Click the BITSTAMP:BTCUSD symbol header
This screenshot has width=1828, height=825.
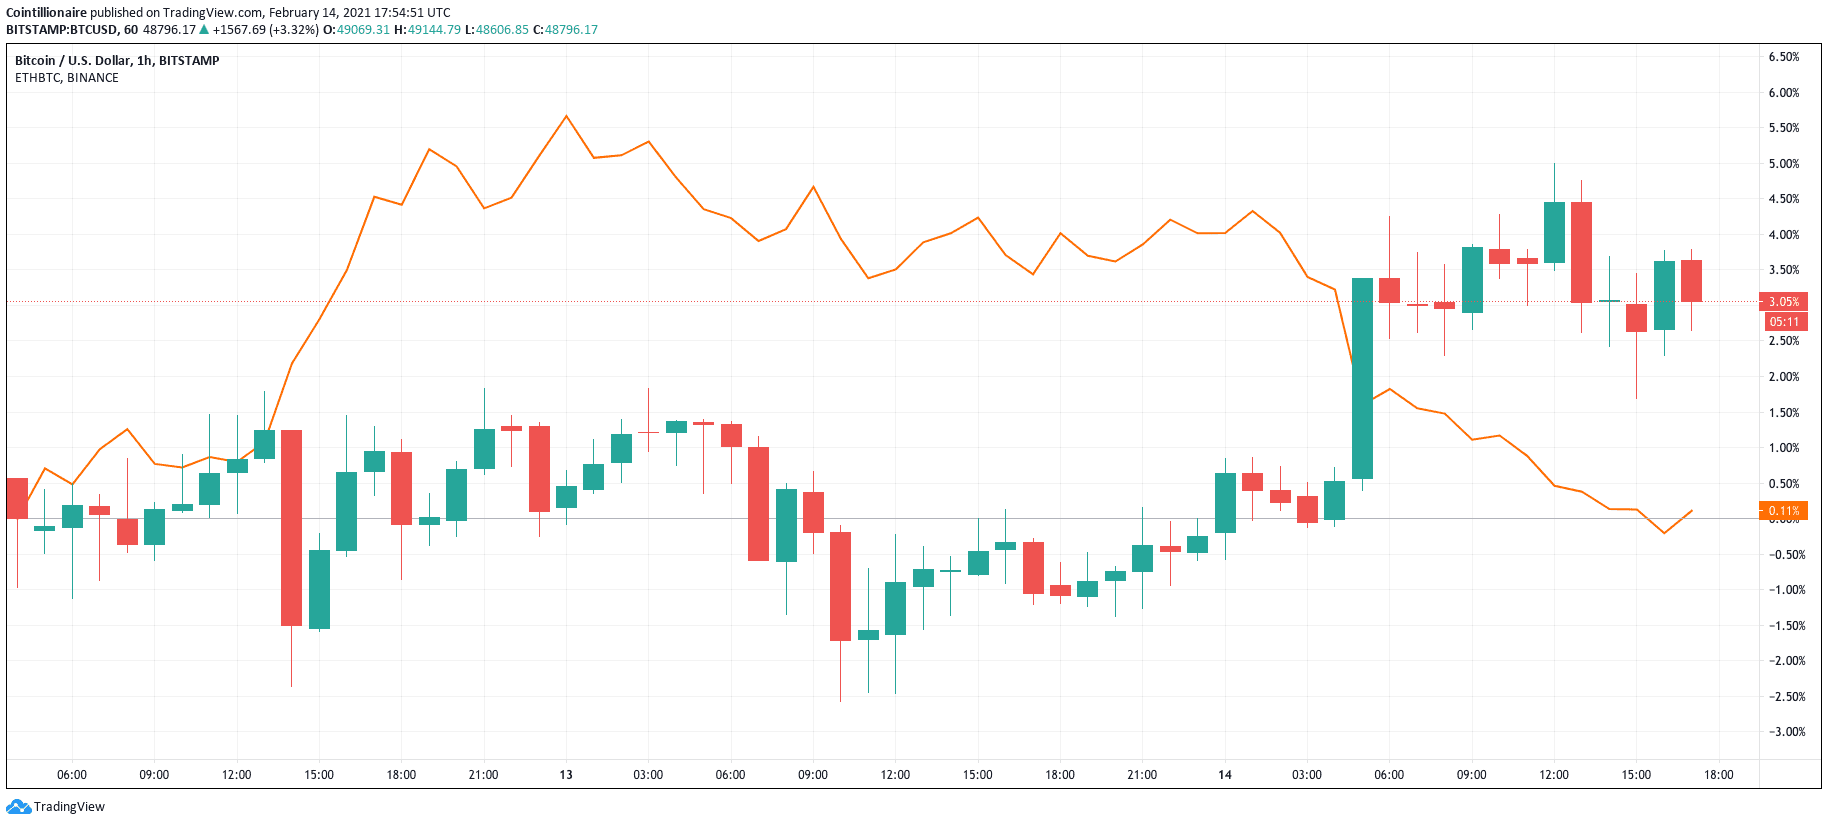pyautogui.click(x=62, y=30)
